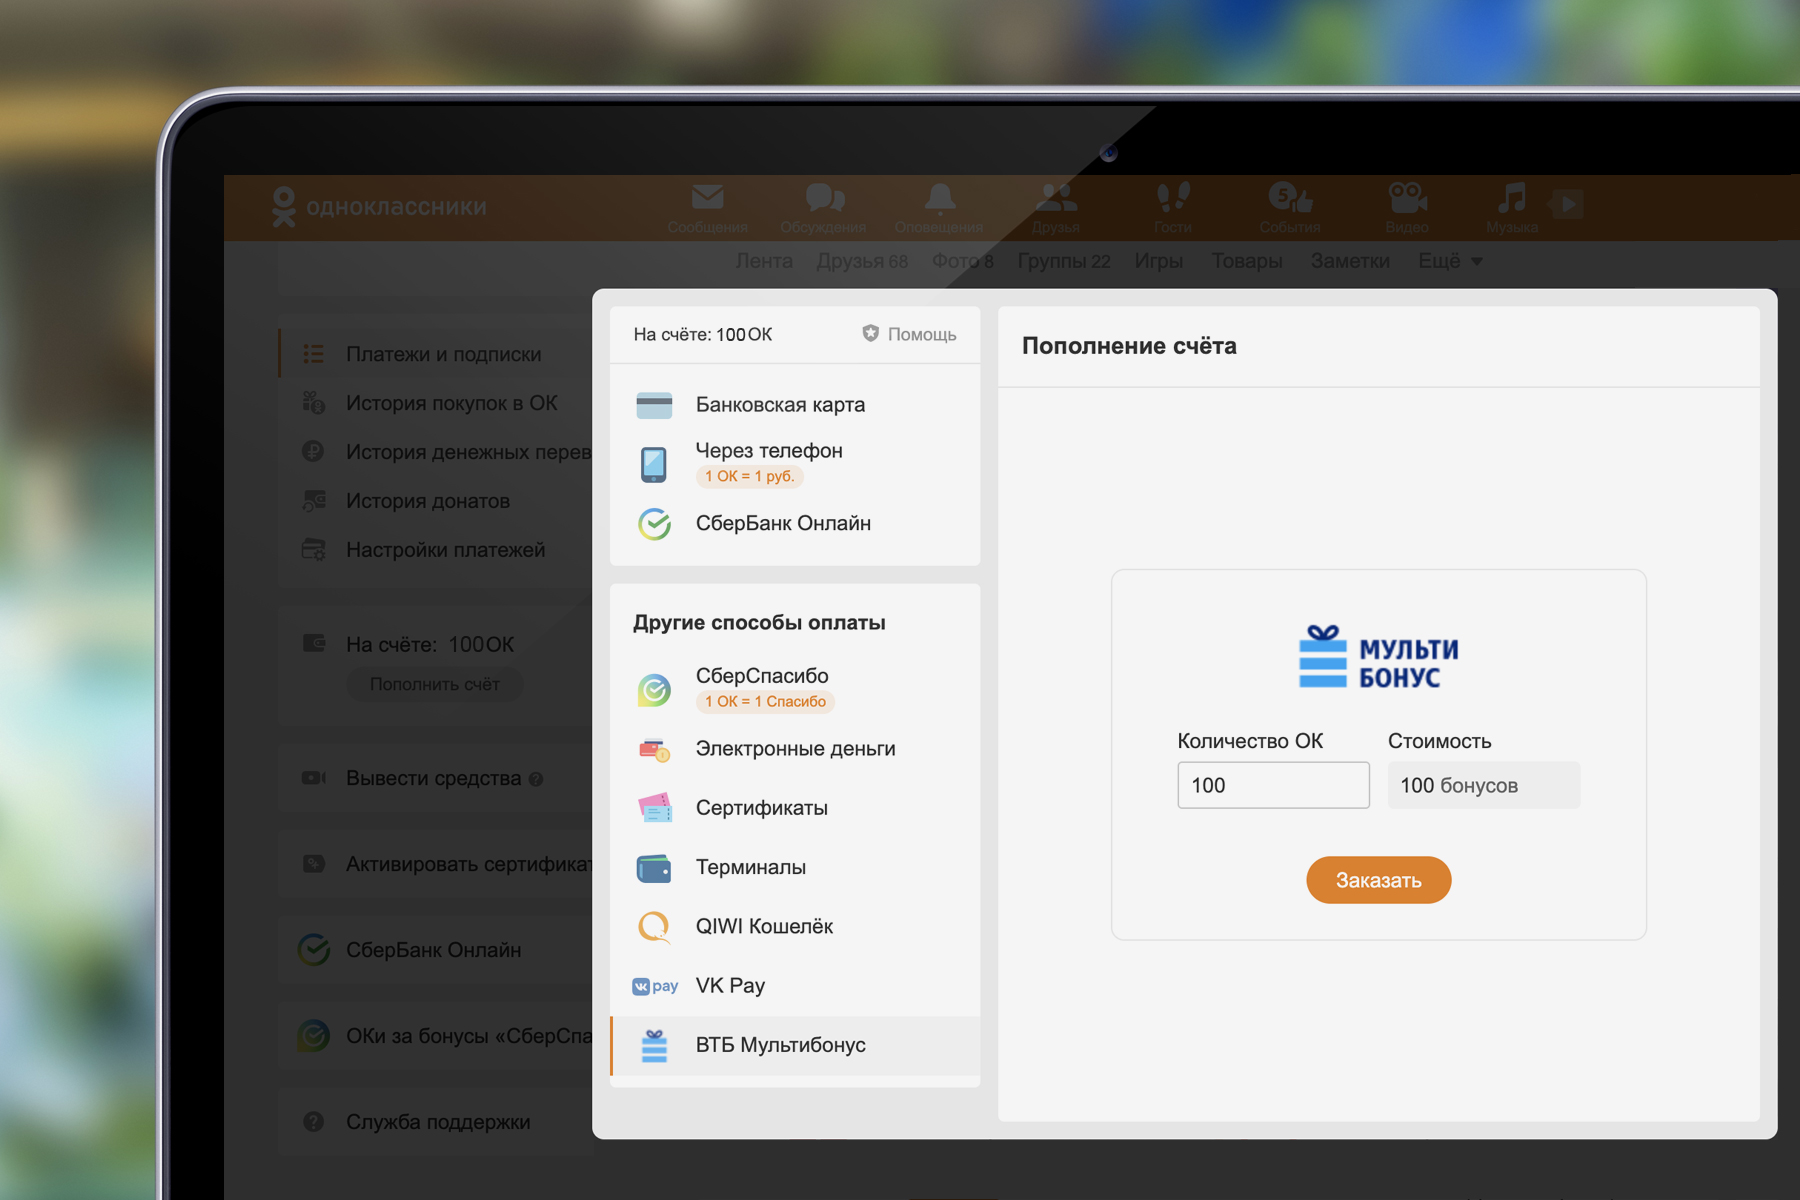Viewport: 1800px width, 1200px height.
Task: Click the shield icon beside Помощь
Action: coord(871,333)
